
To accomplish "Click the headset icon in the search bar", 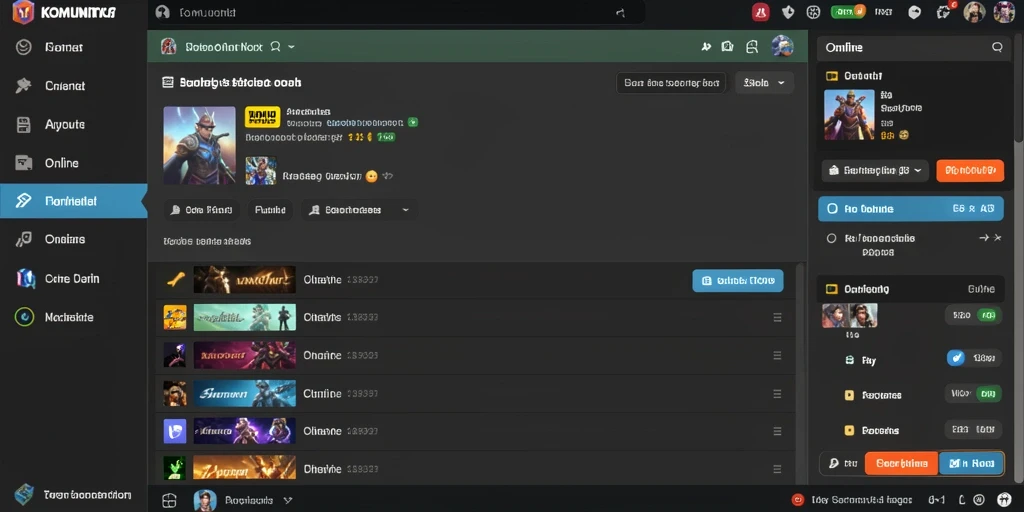I will coord(163,12).
